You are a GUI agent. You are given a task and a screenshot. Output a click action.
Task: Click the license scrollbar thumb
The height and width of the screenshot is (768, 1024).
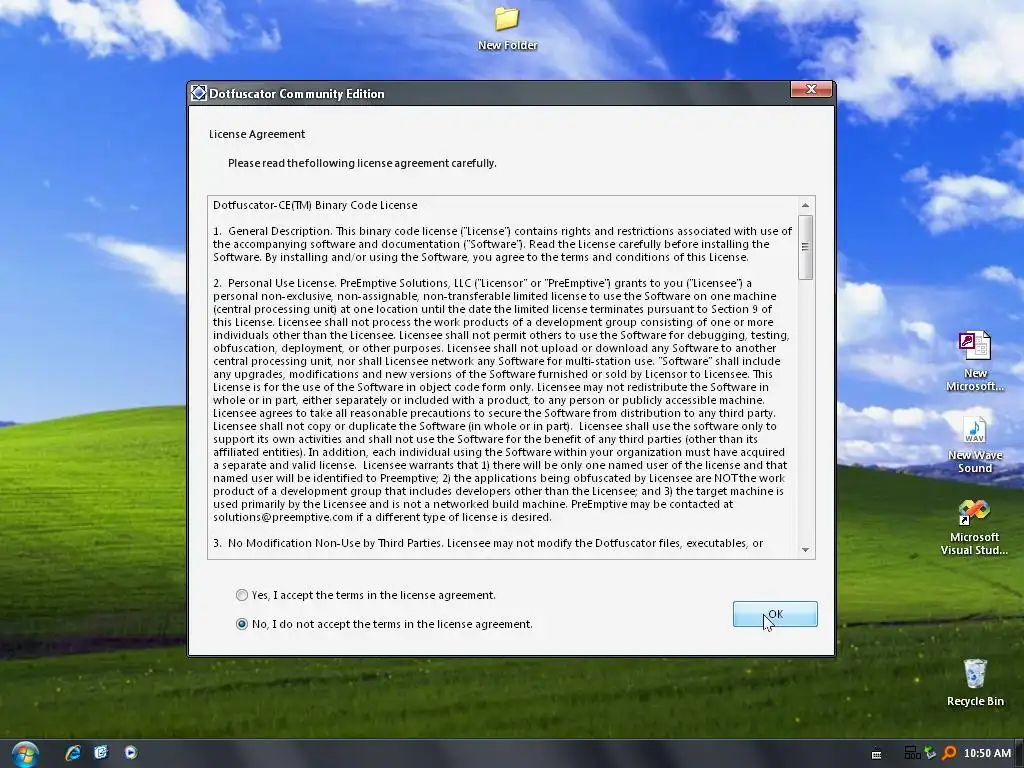click(805, 247)
